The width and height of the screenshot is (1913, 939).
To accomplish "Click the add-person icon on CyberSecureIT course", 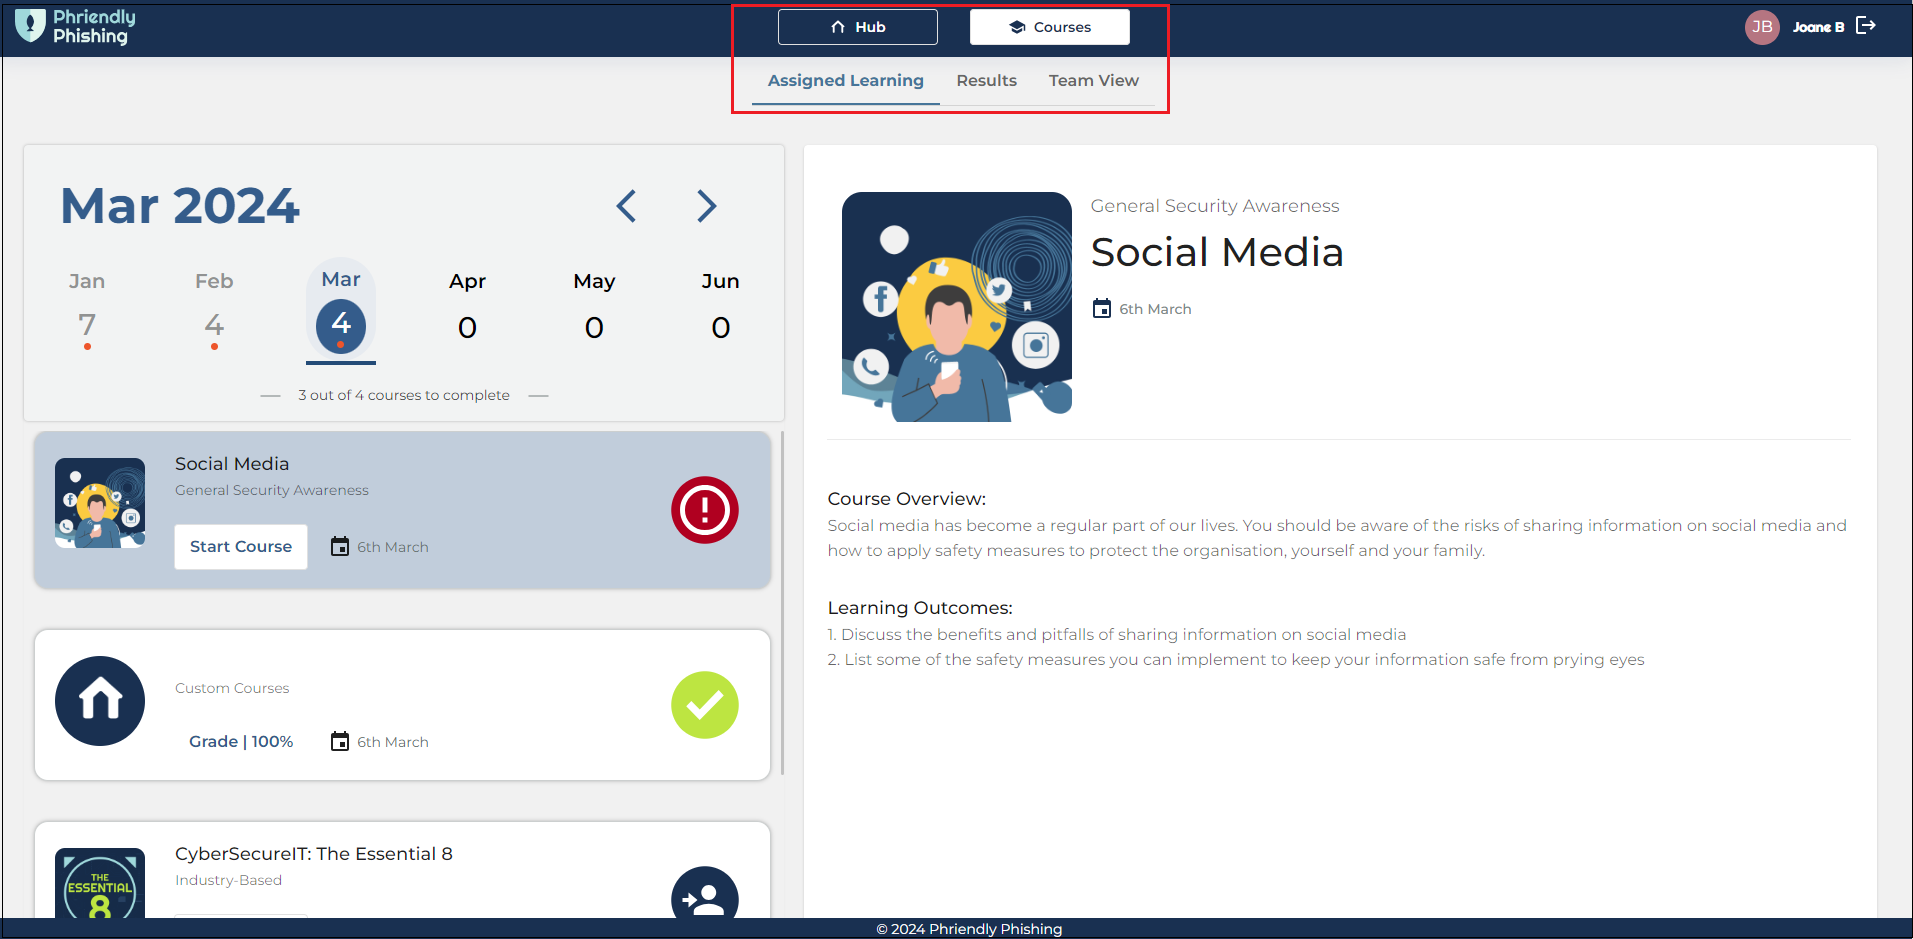I will 705,897.
